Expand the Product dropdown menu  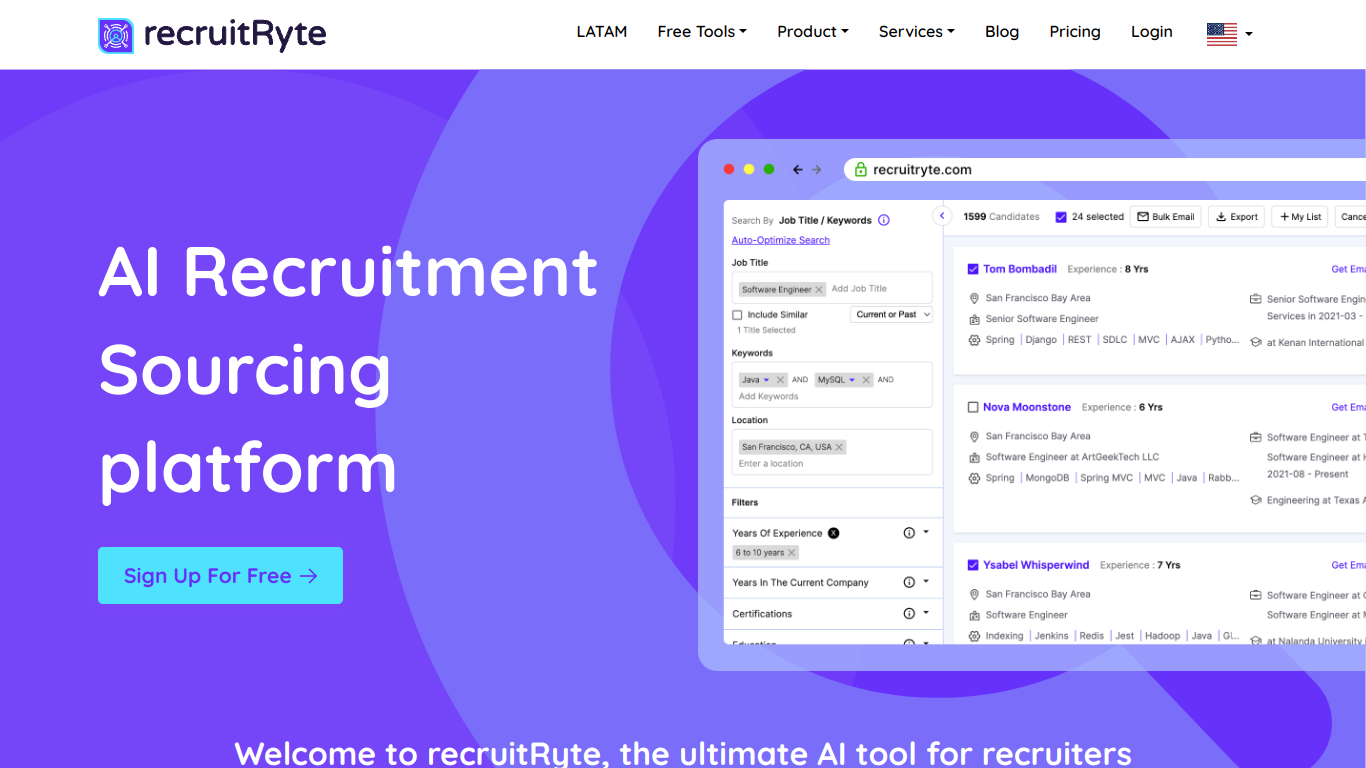(x=813, y=32)
